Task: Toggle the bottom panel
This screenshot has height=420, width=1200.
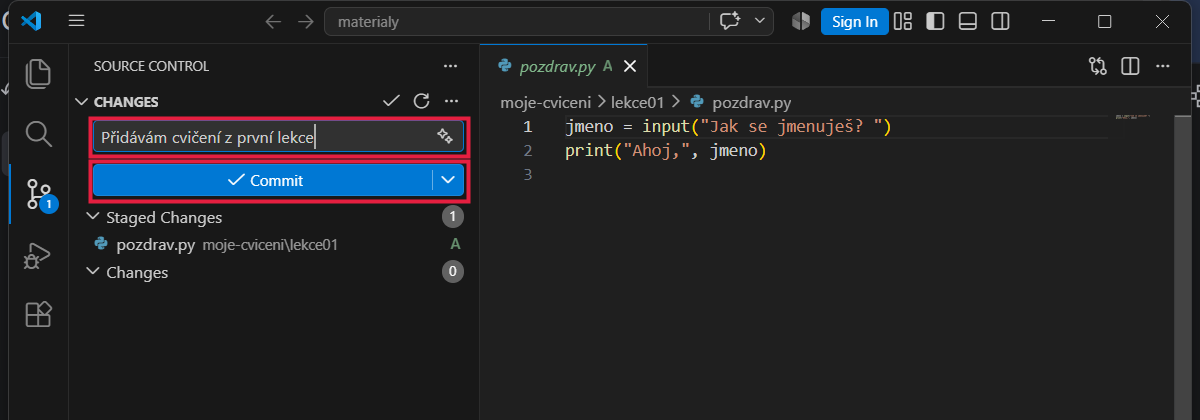Action: tap(967, 21)
